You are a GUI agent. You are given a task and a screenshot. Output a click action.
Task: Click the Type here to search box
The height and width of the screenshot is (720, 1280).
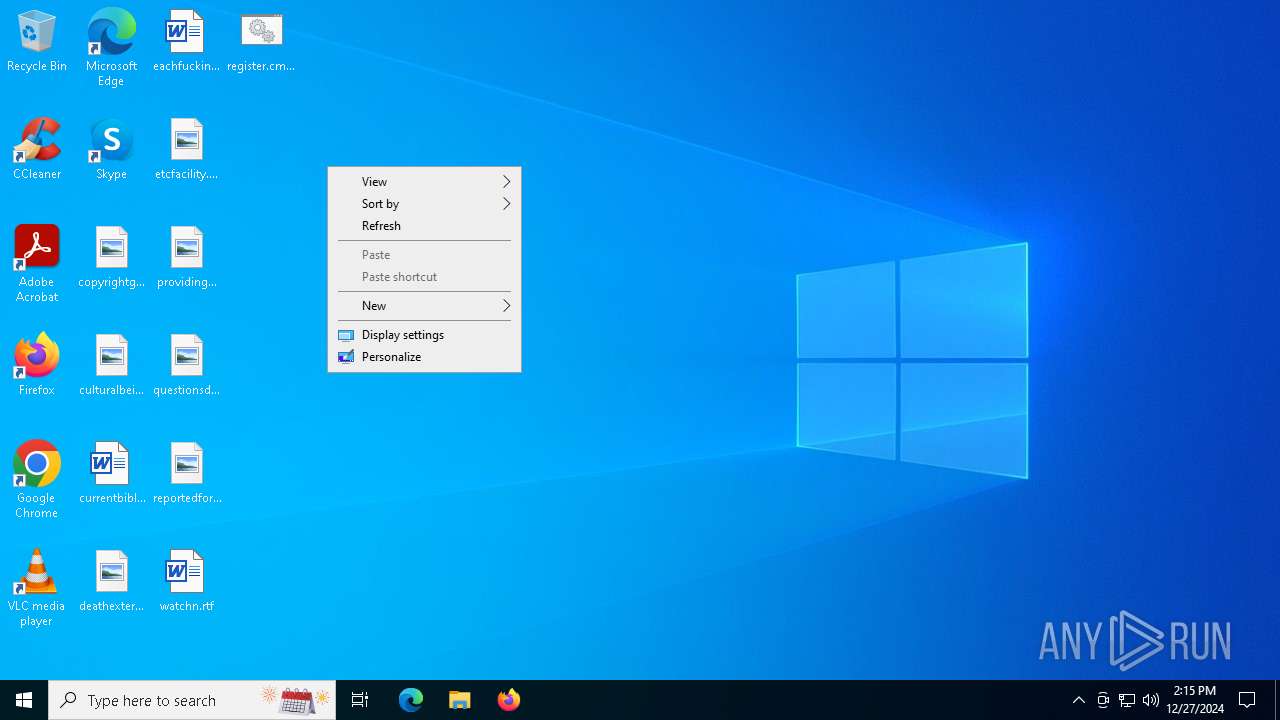pyautogui.click(x=192, y=700)
